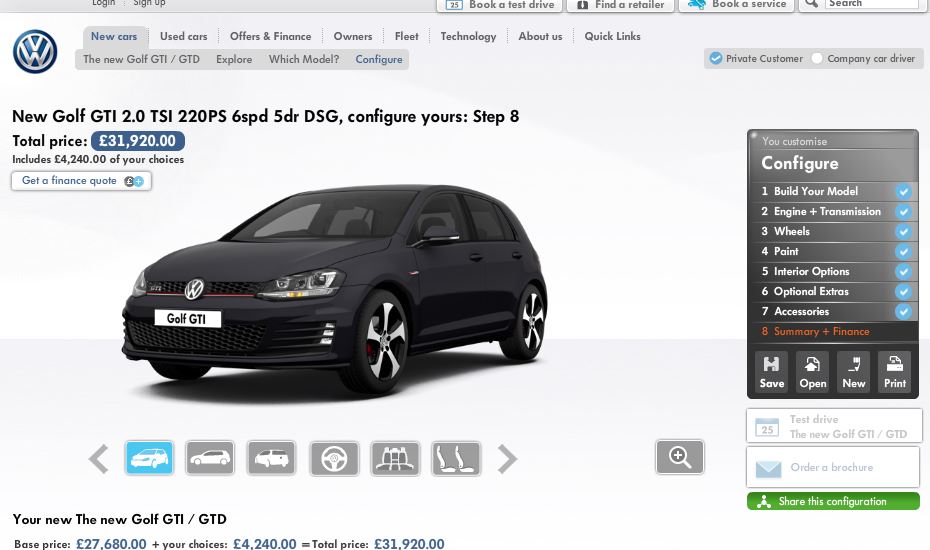
Task: Select the Company car driver option
Action: (817, 59)
